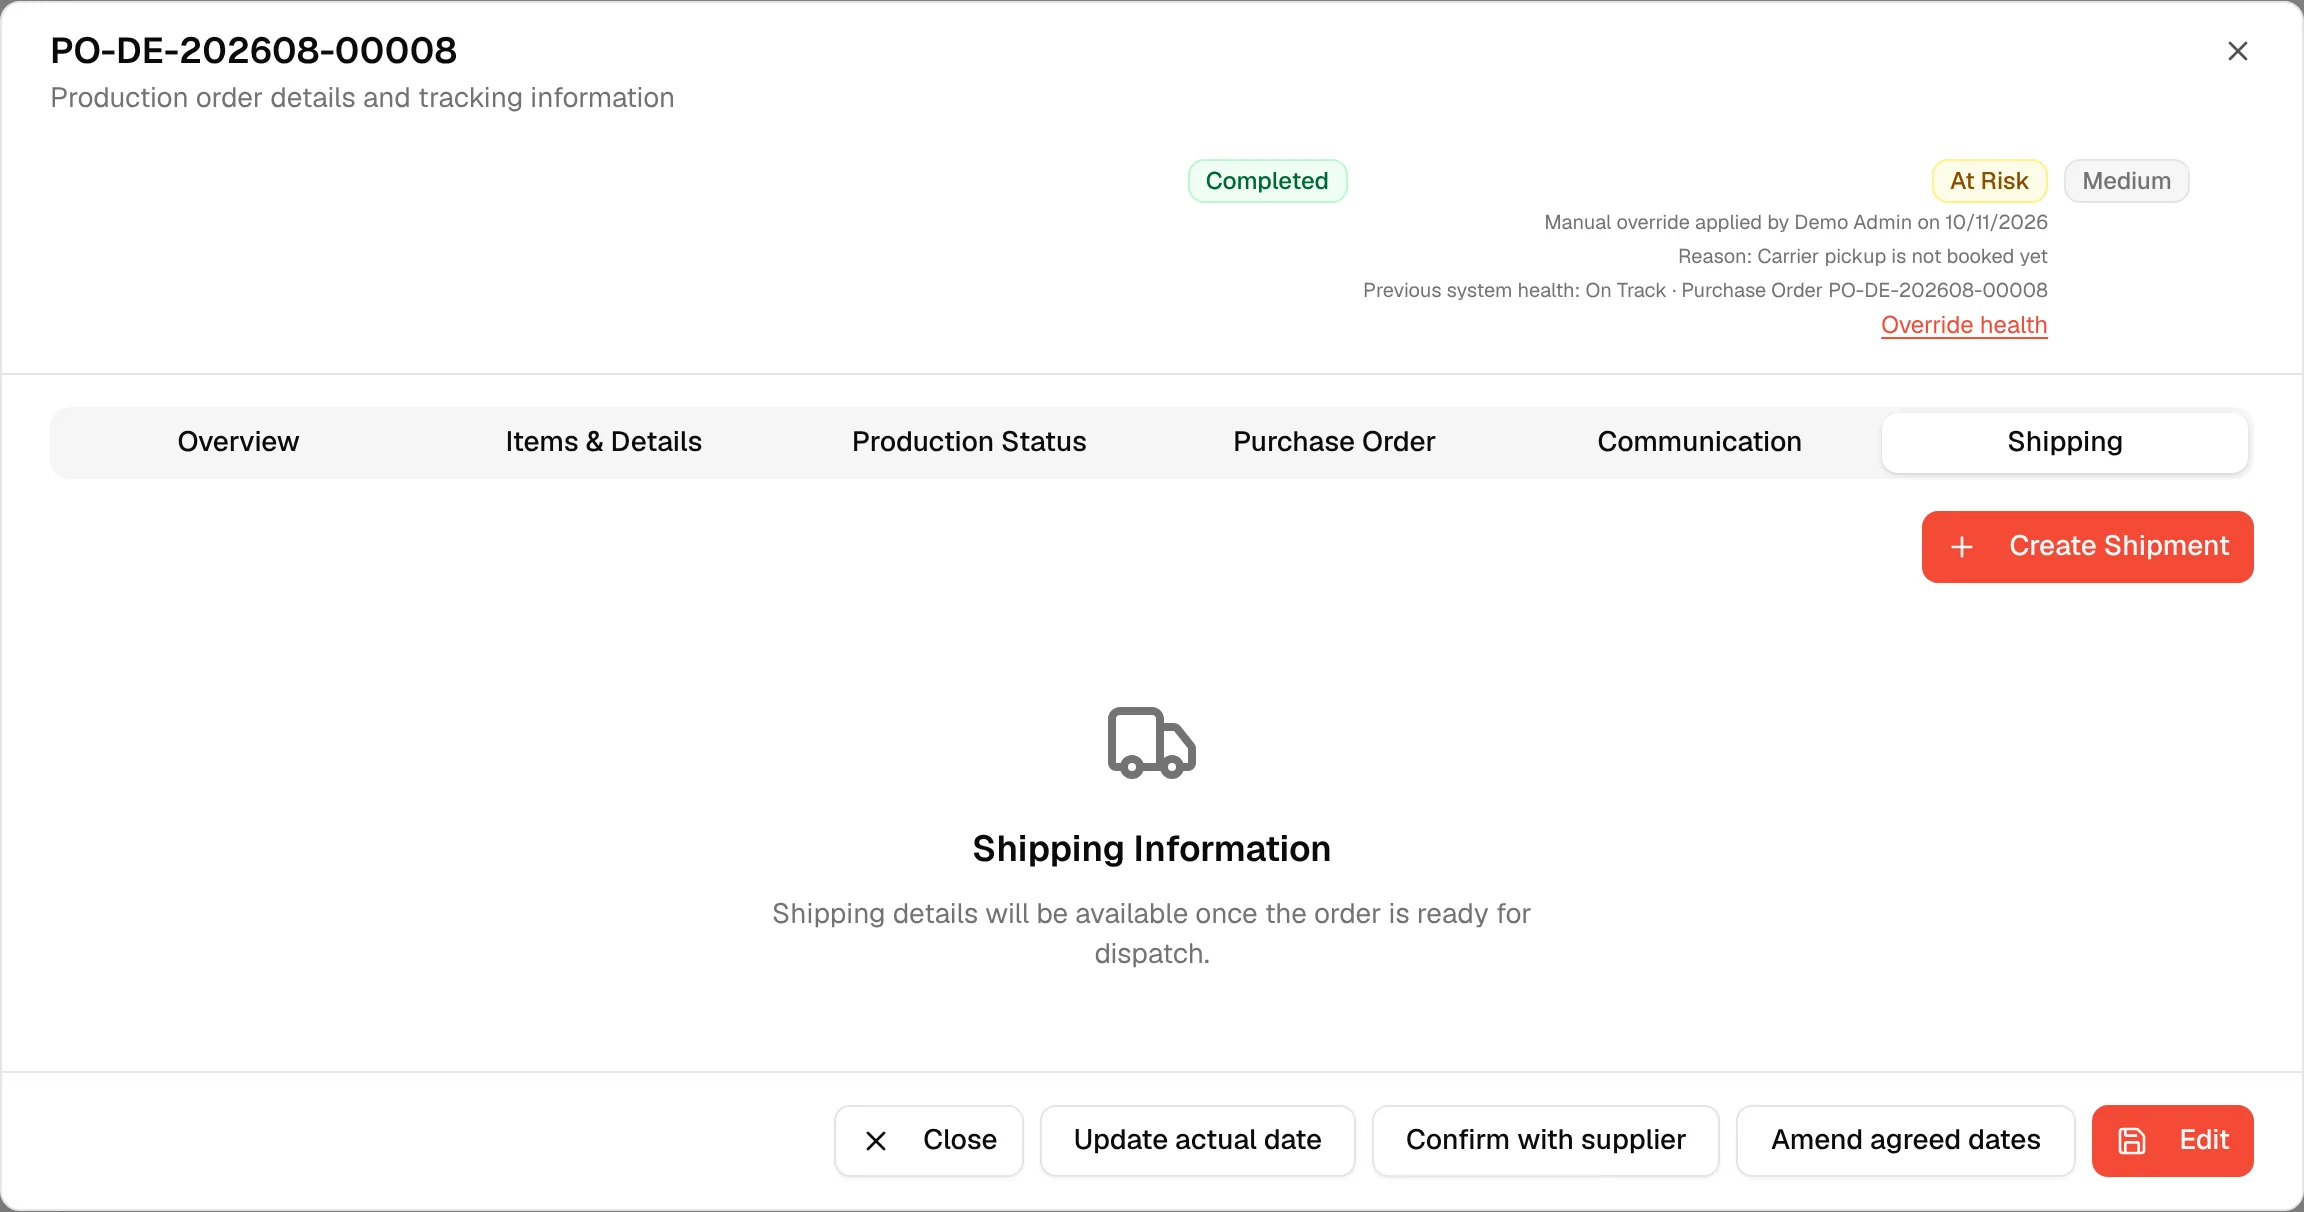Click the 'Shipping details will be available' message

(1151, 933)
